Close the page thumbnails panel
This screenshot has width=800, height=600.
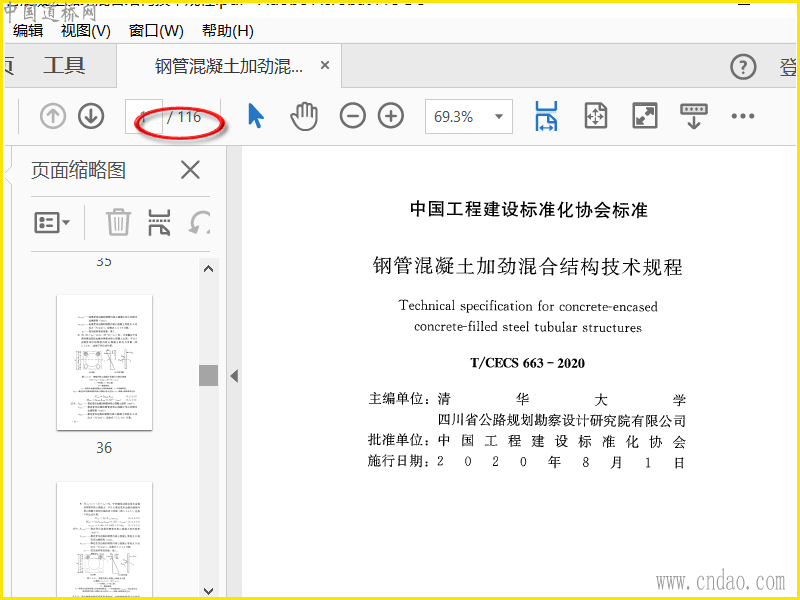pyautogui.click(x=190, y=170)
